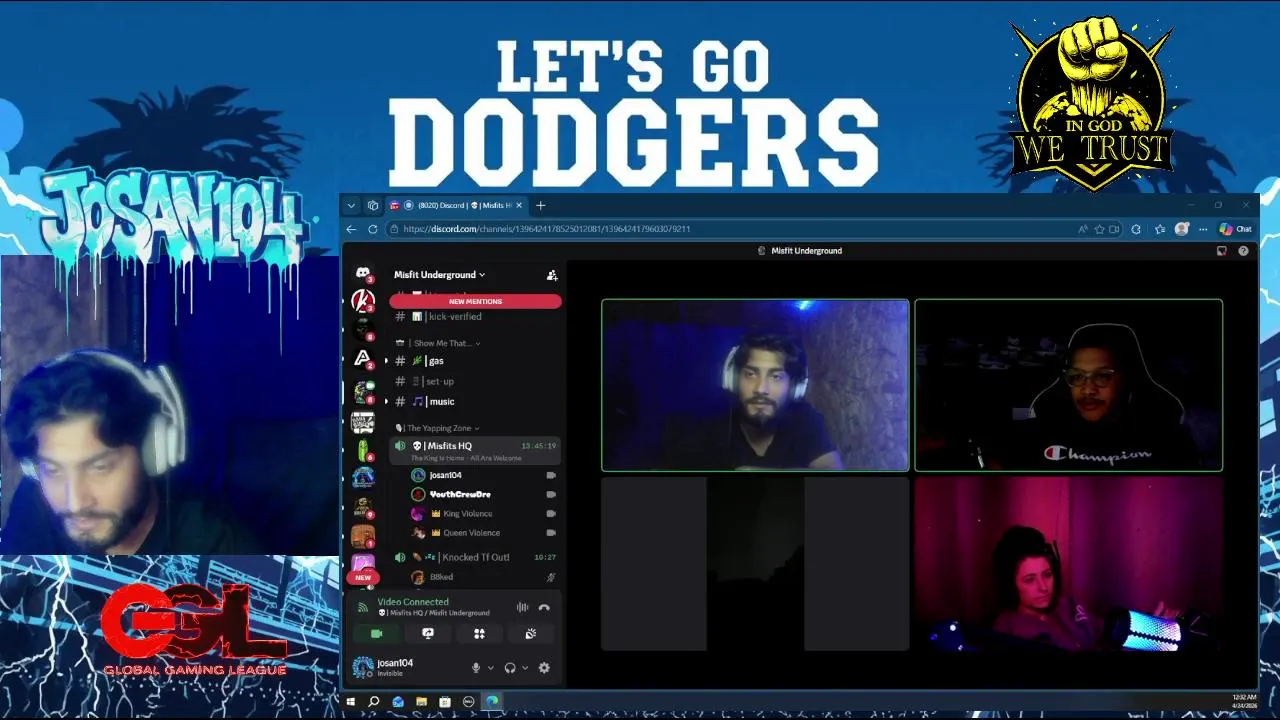Open the Windows Start menu

pos(351,701)
